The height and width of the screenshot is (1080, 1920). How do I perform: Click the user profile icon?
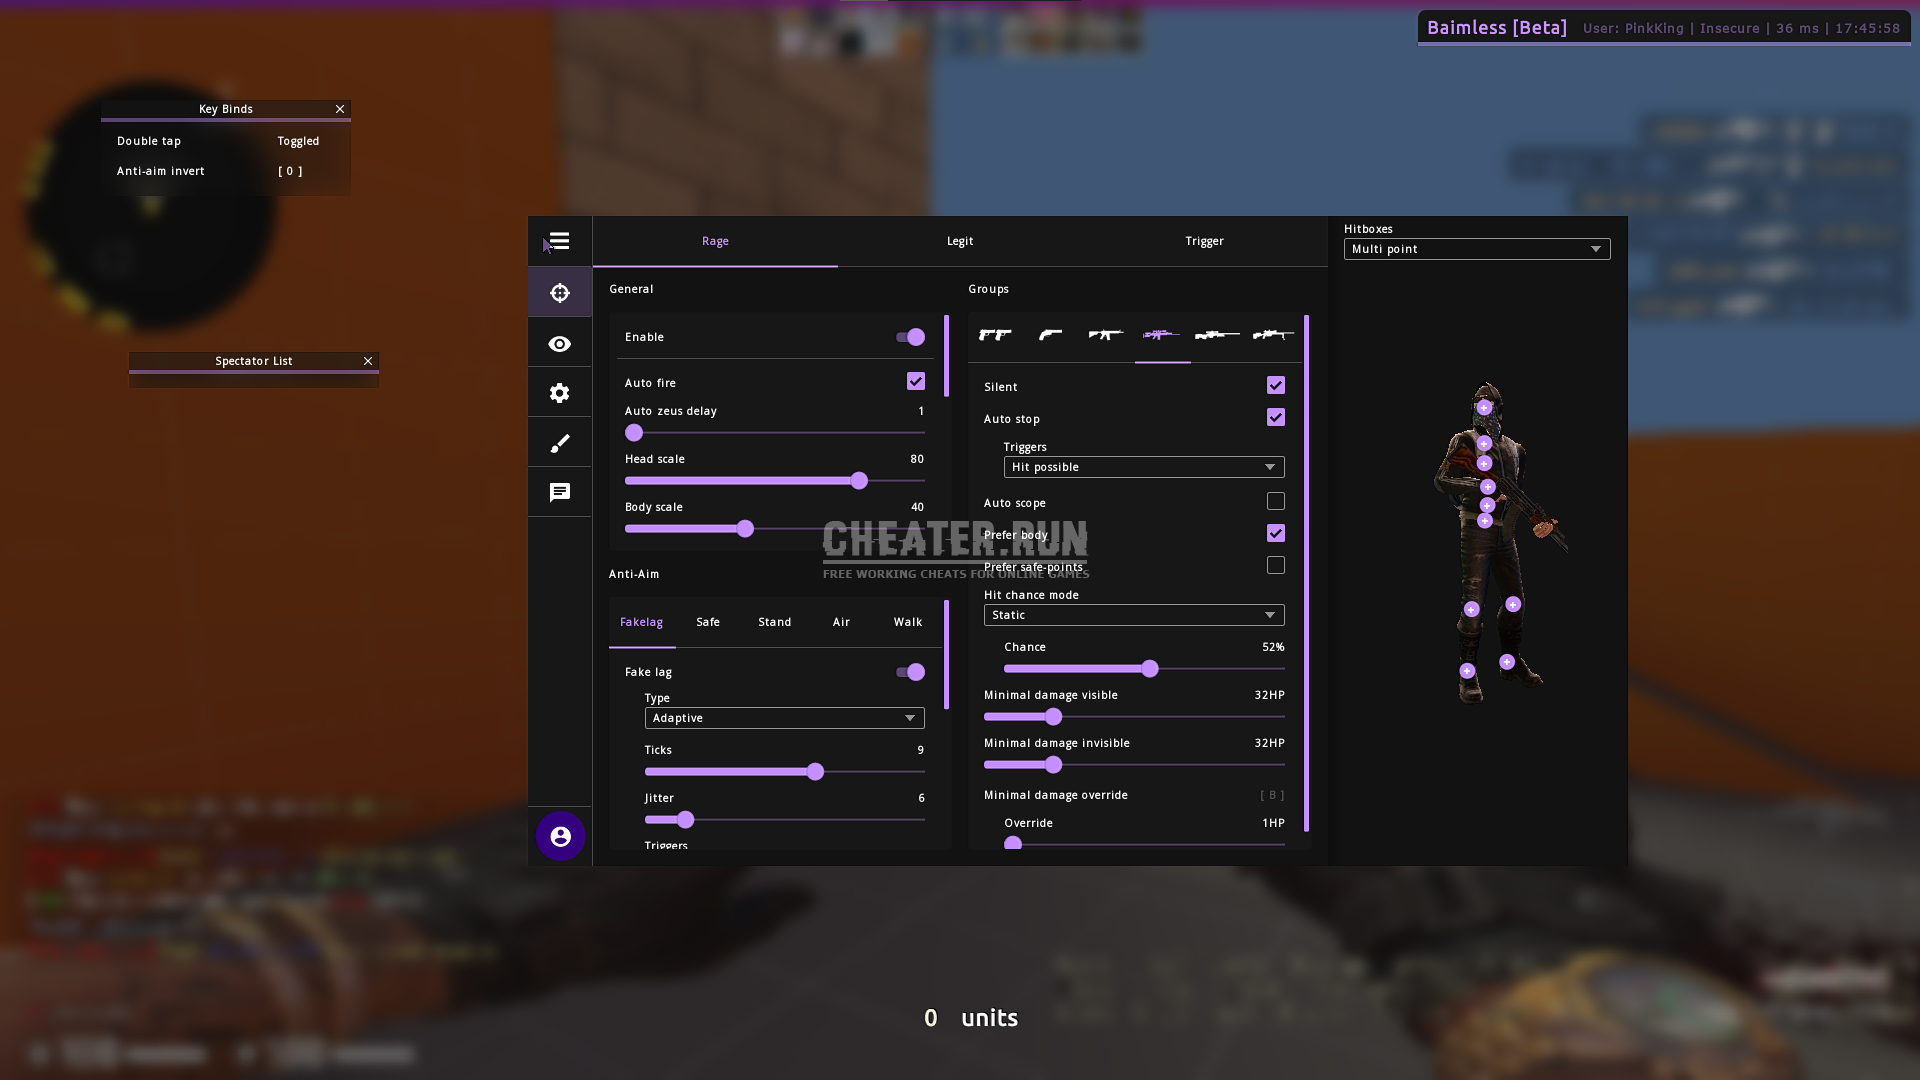[560, 836]
